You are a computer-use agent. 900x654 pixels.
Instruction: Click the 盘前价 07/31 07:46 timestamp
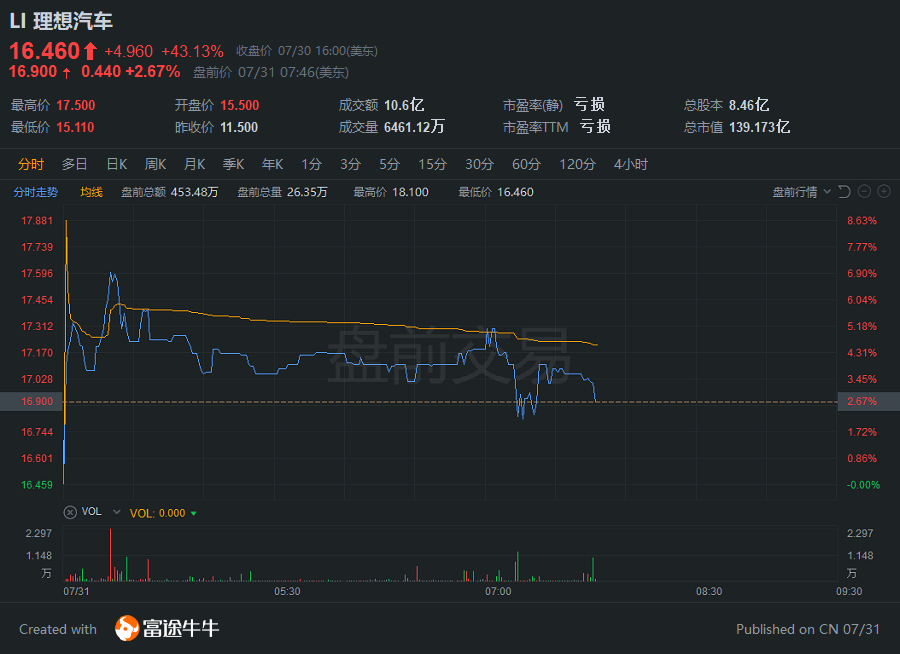[x=271, y=72]
